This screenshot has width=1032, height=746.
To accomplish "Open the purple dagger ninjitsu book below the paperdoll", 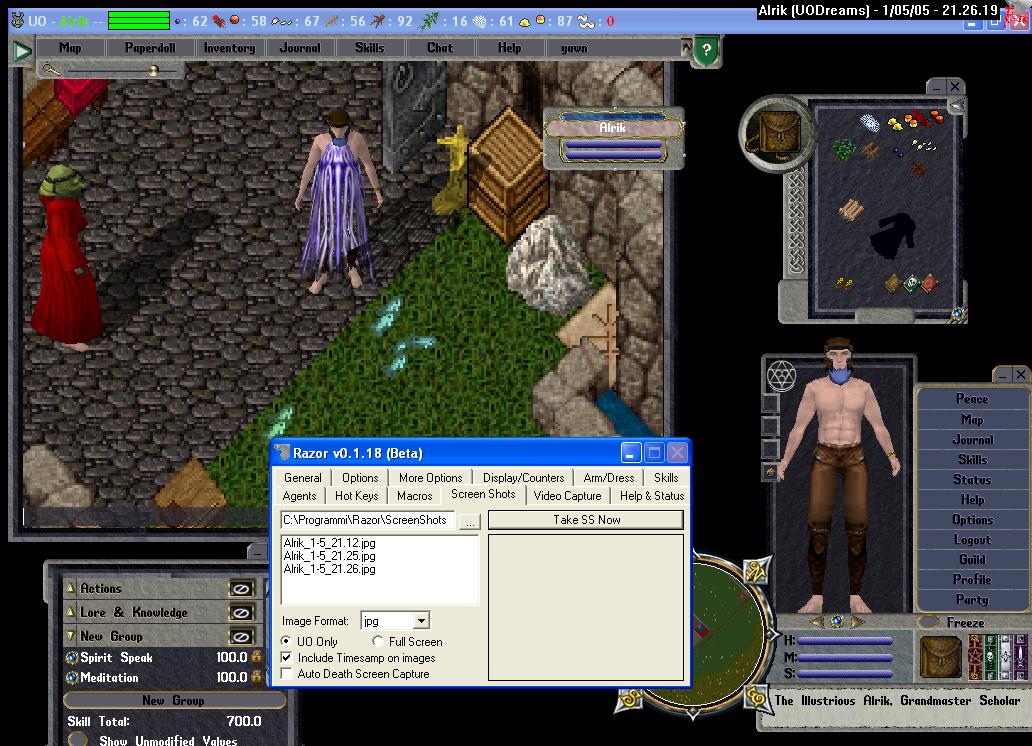I will click(x=1019, y=657).
